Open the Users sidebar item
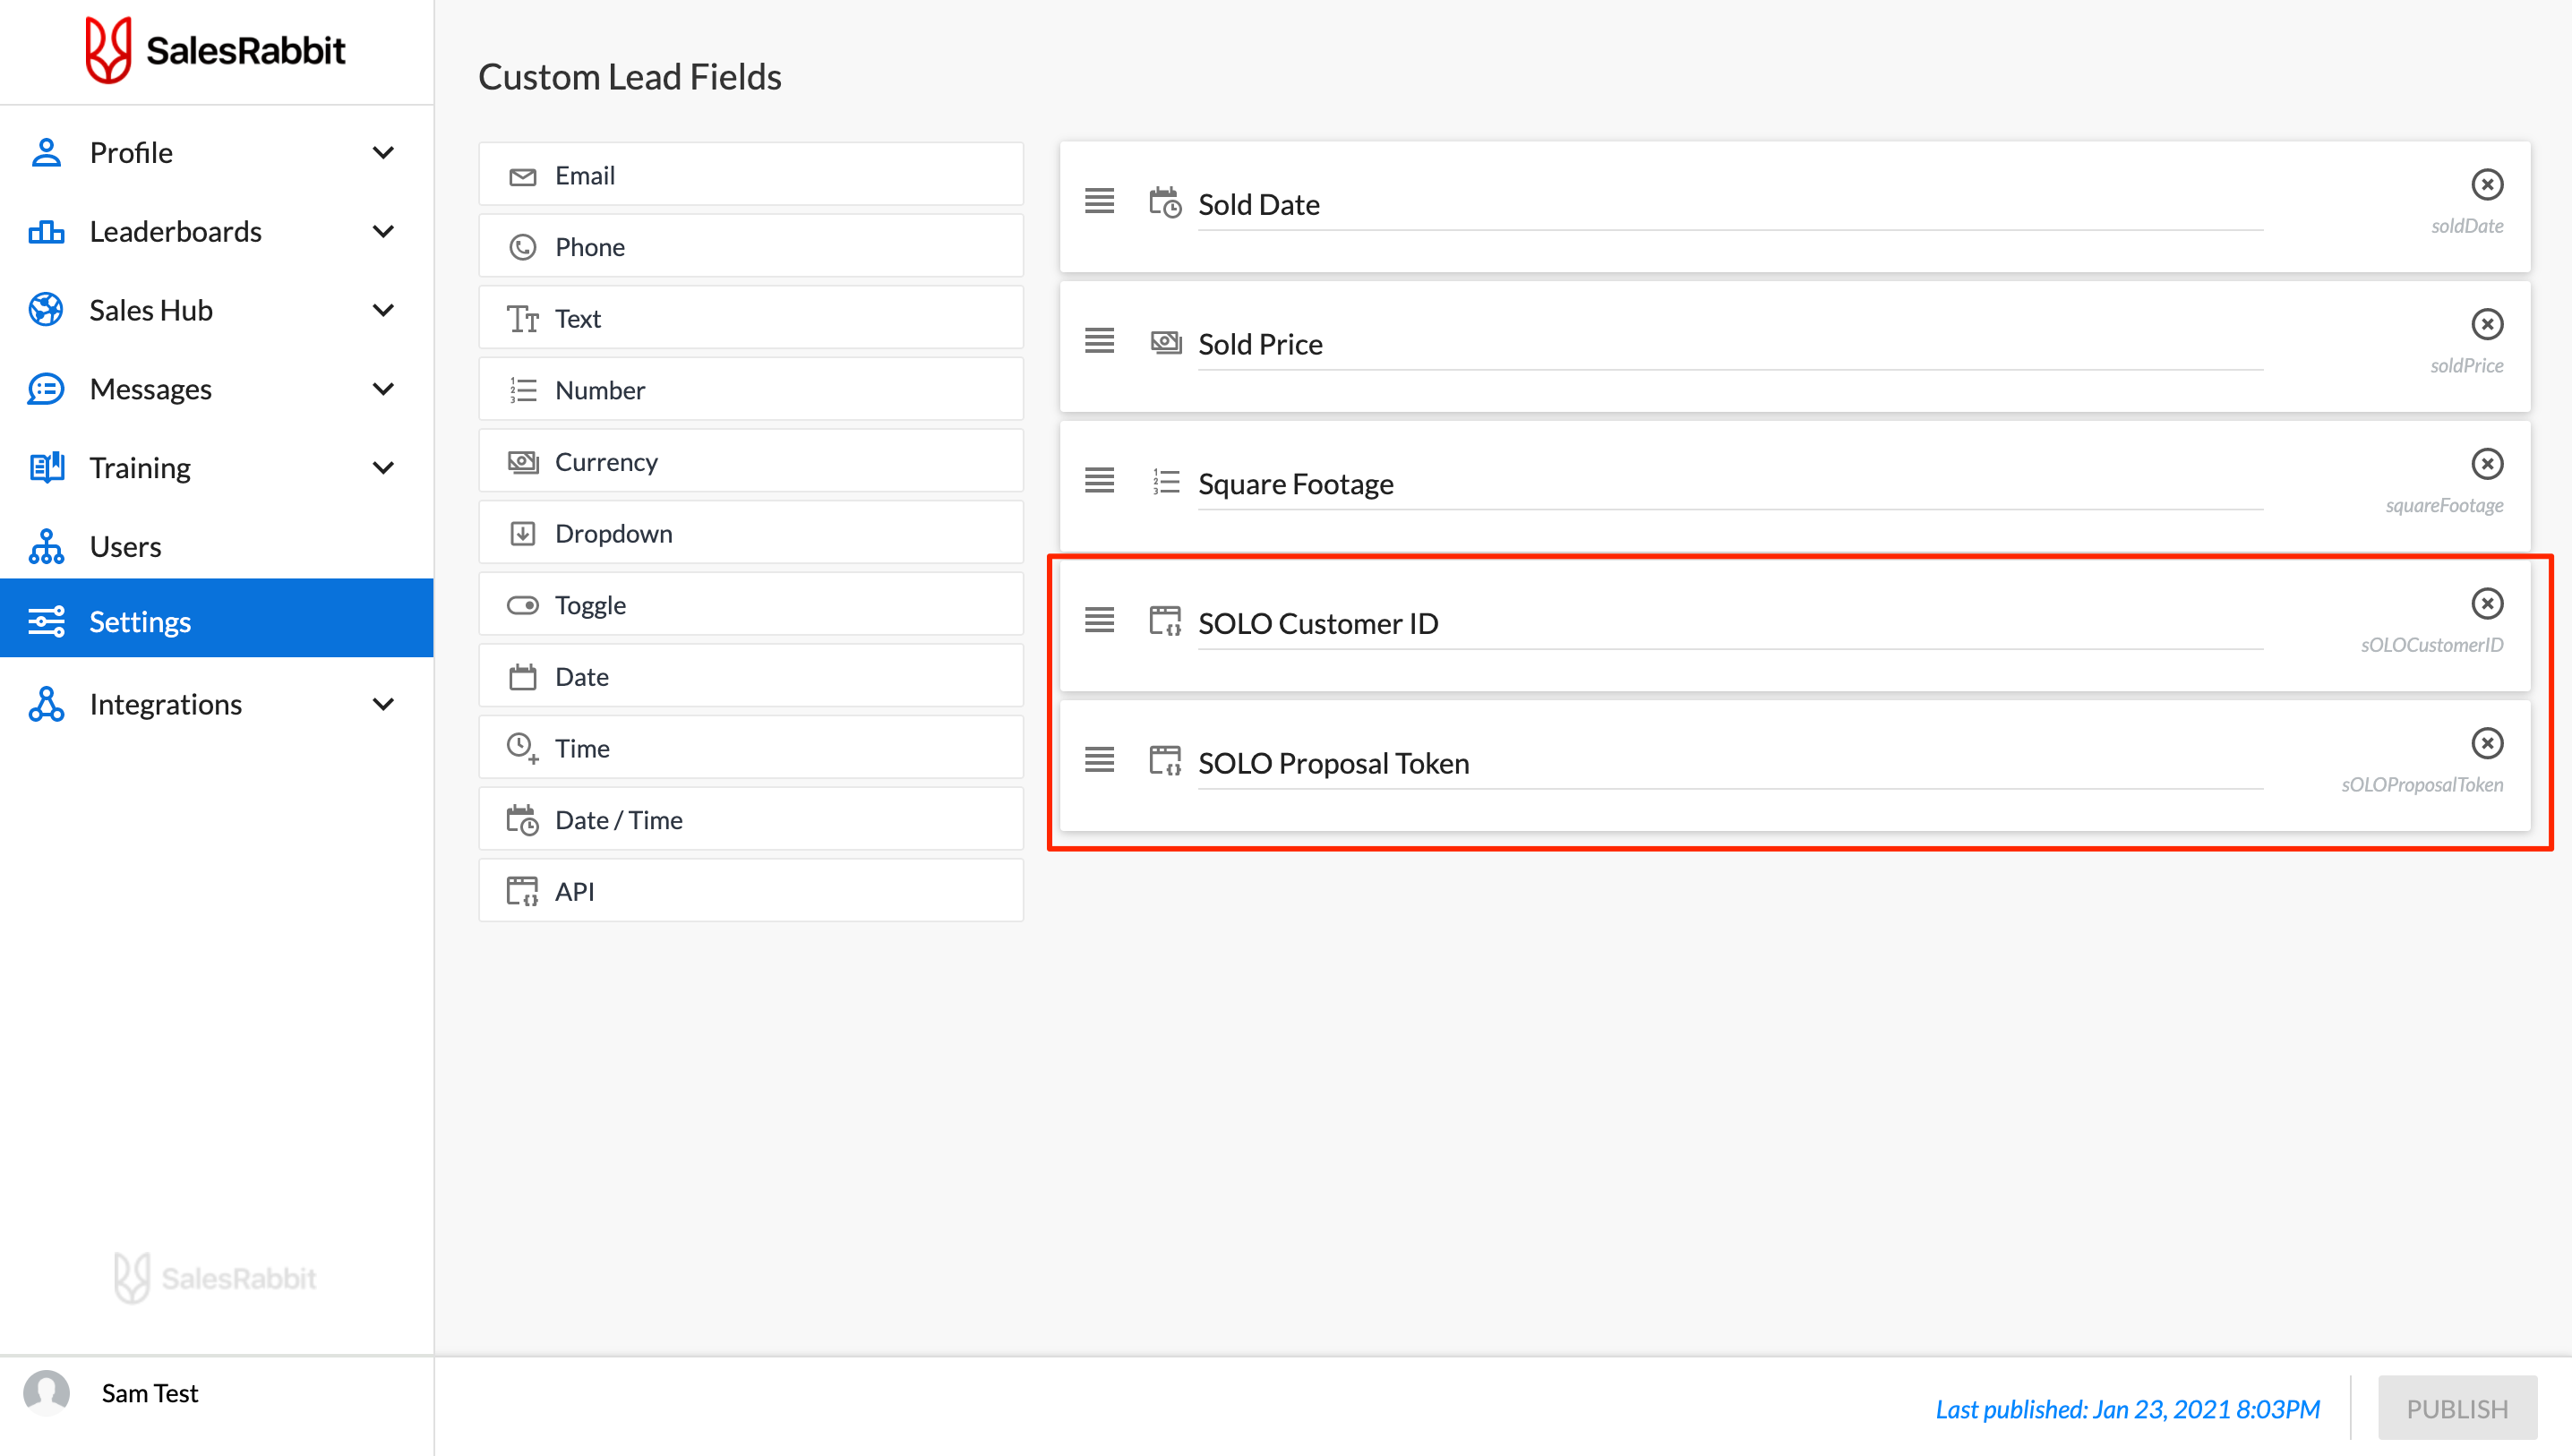The image size is (2572, 1456). pos(216,546)
